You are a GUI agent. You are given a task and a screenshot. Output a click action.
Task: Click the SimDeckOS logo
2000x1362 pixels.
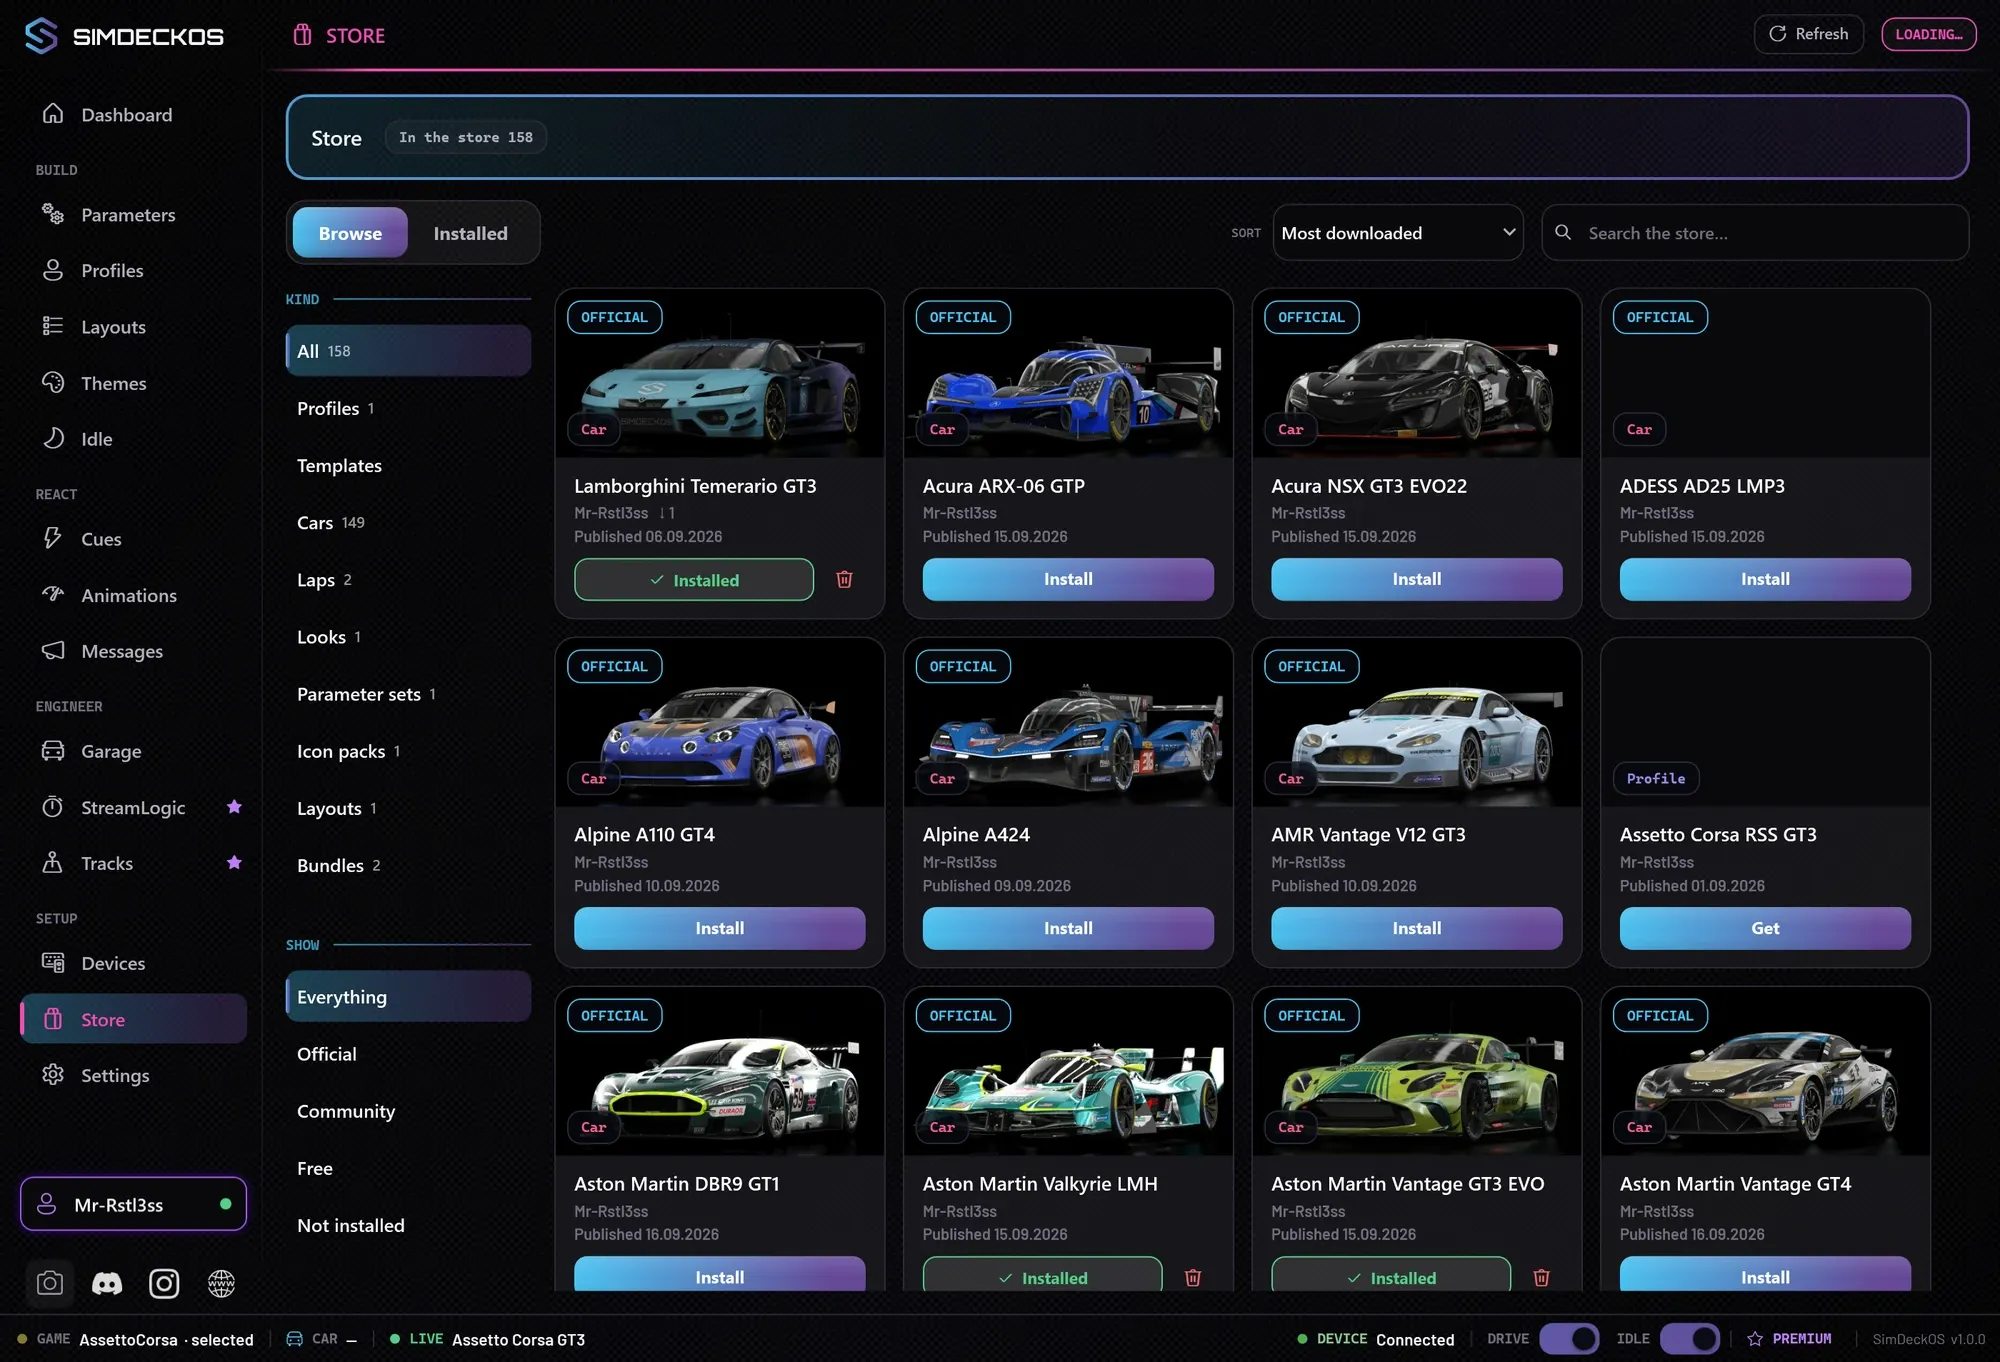point(124,36)
